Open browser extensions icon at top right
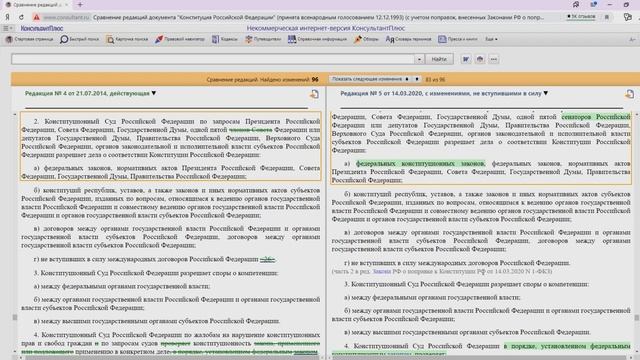640x360 pixels. click(628, 17)
